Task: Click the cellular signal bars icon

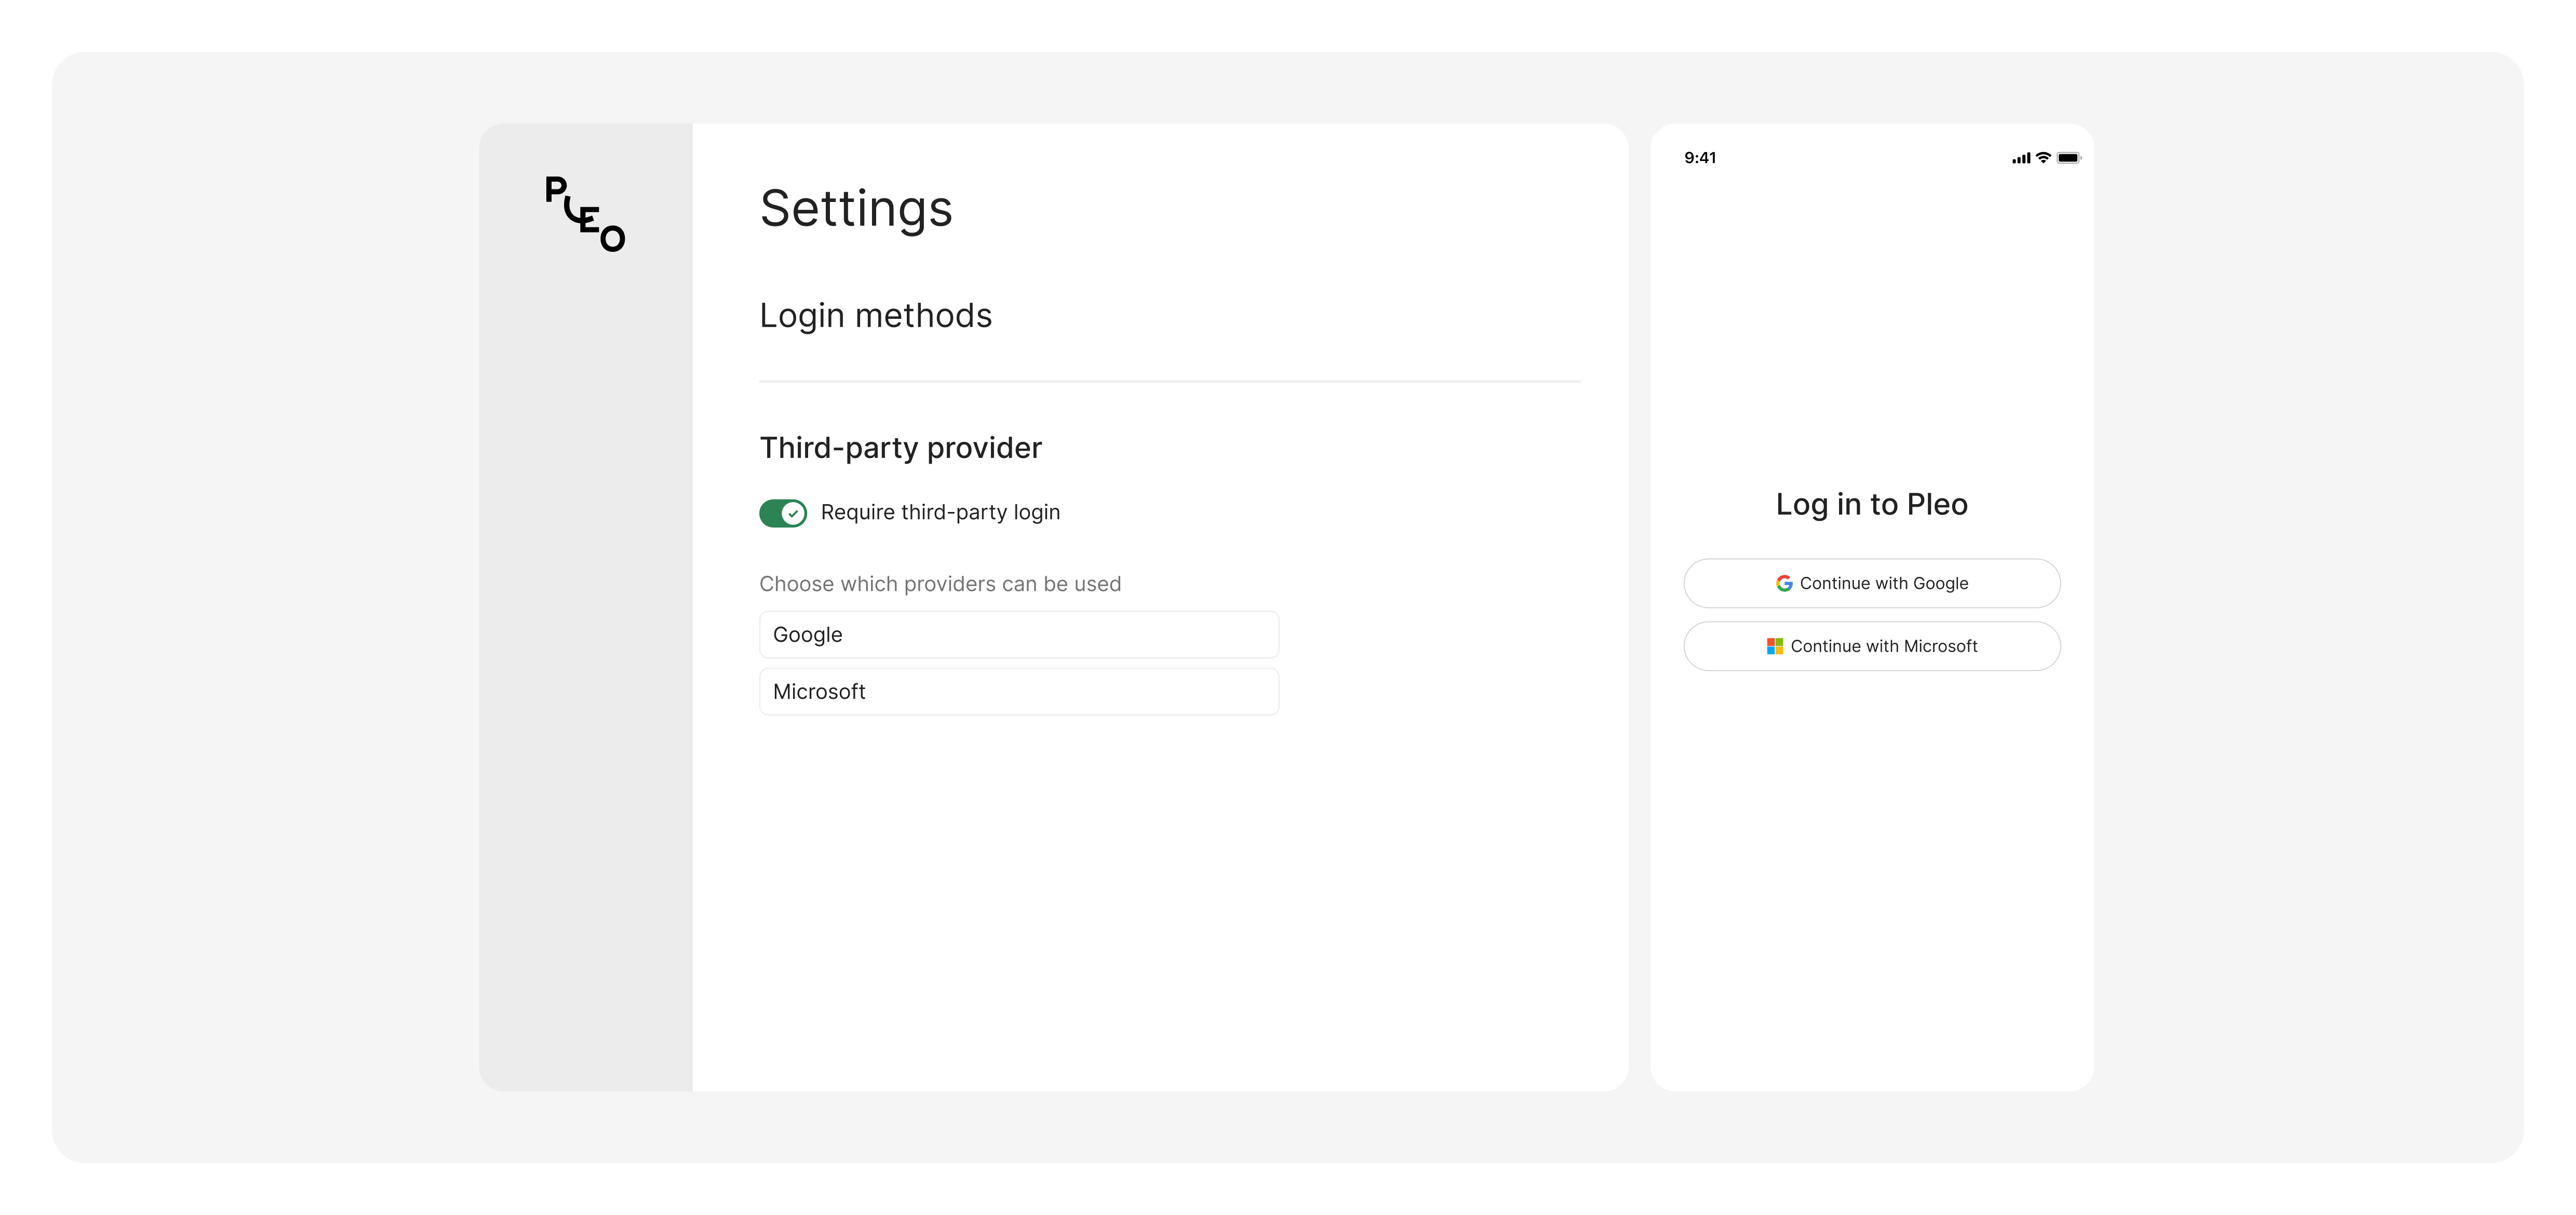Action: (2021, 158)
